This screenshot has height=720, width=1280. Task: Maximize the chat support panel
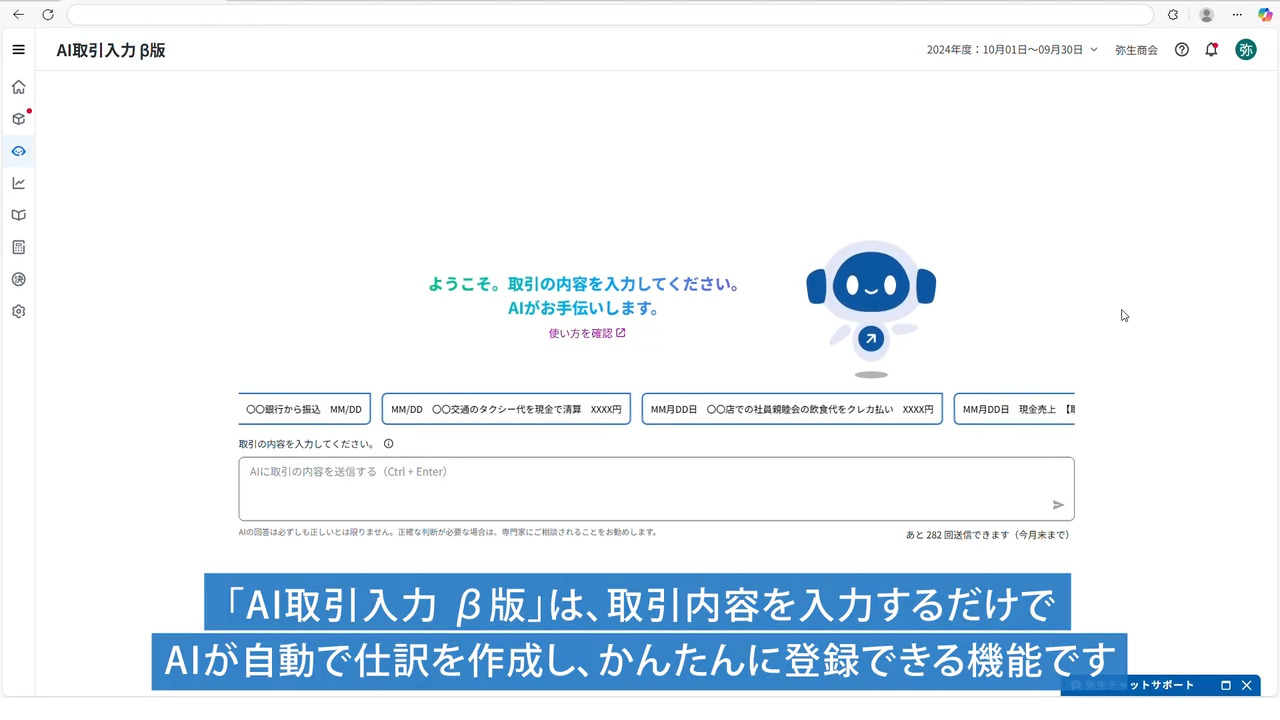pos(1226,686)
